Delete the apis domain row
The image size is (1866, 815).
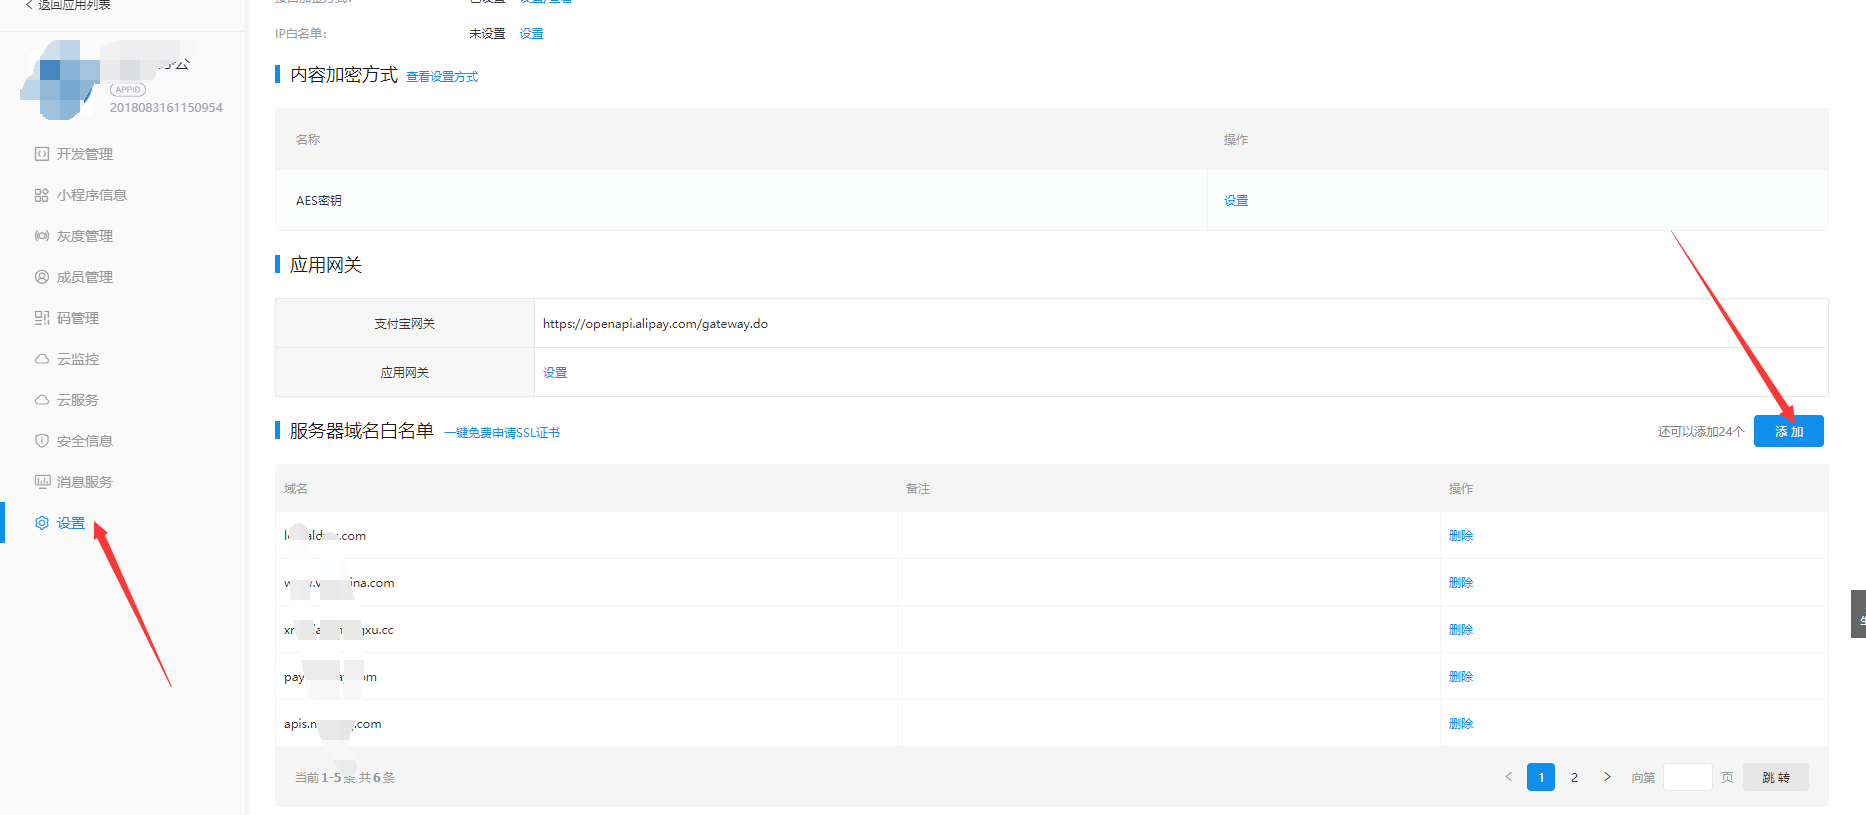point(1461,724)
